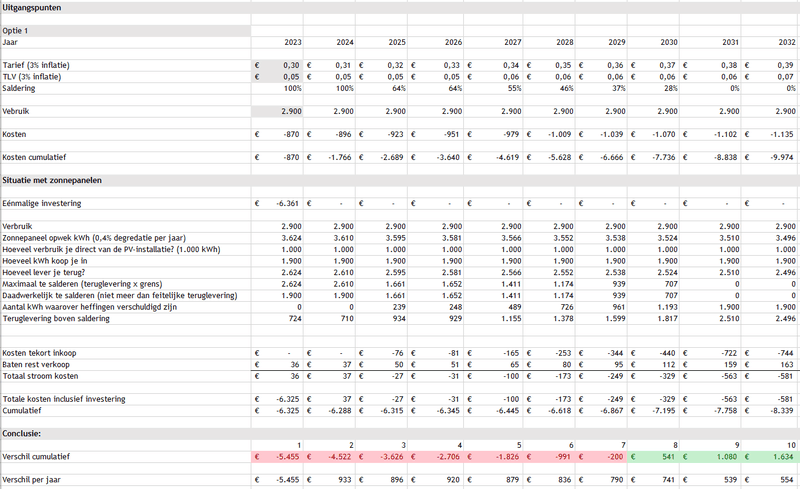The height and width of the screenshot is (489, 800).
Task: Select the heffingen value 1.193 cell
Action: 653,307
